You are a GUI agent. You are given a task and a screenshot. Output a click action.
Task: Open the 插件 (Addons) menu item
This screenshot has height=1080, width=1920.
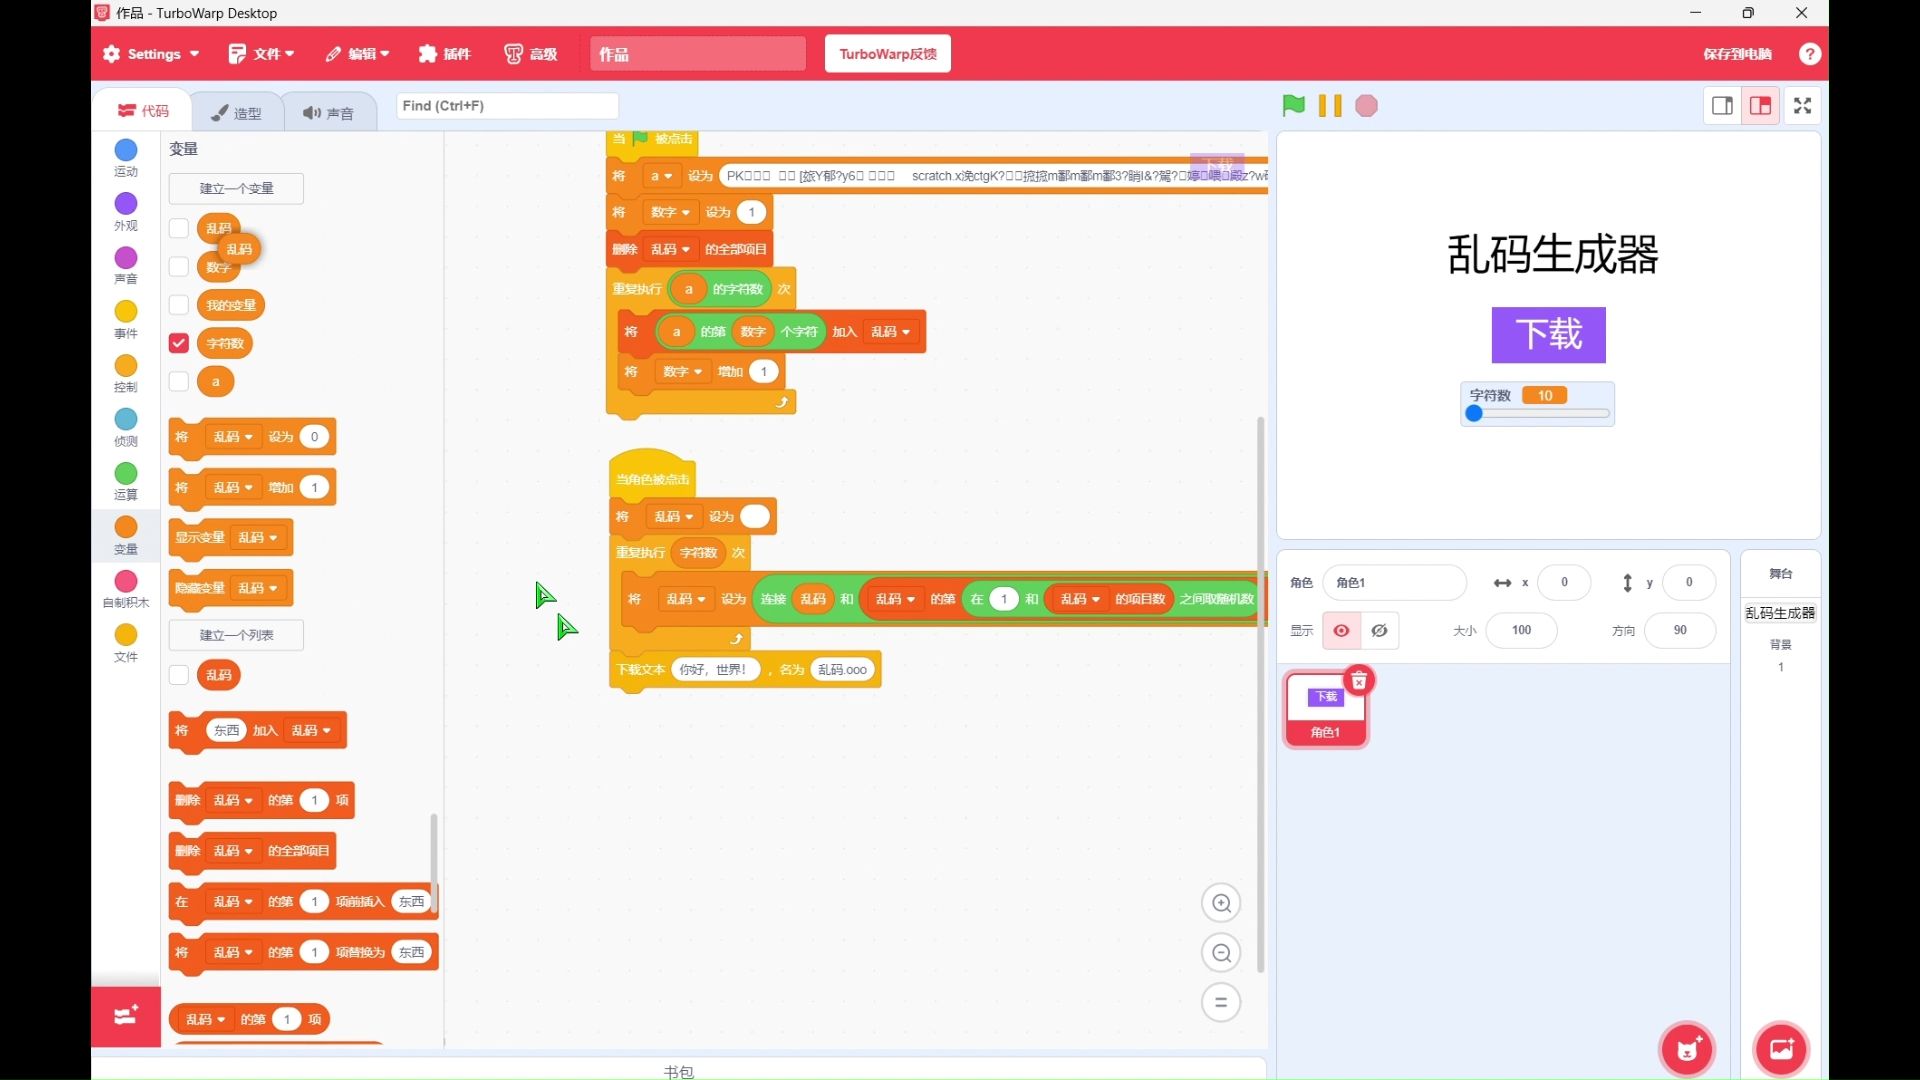point(445,54)
